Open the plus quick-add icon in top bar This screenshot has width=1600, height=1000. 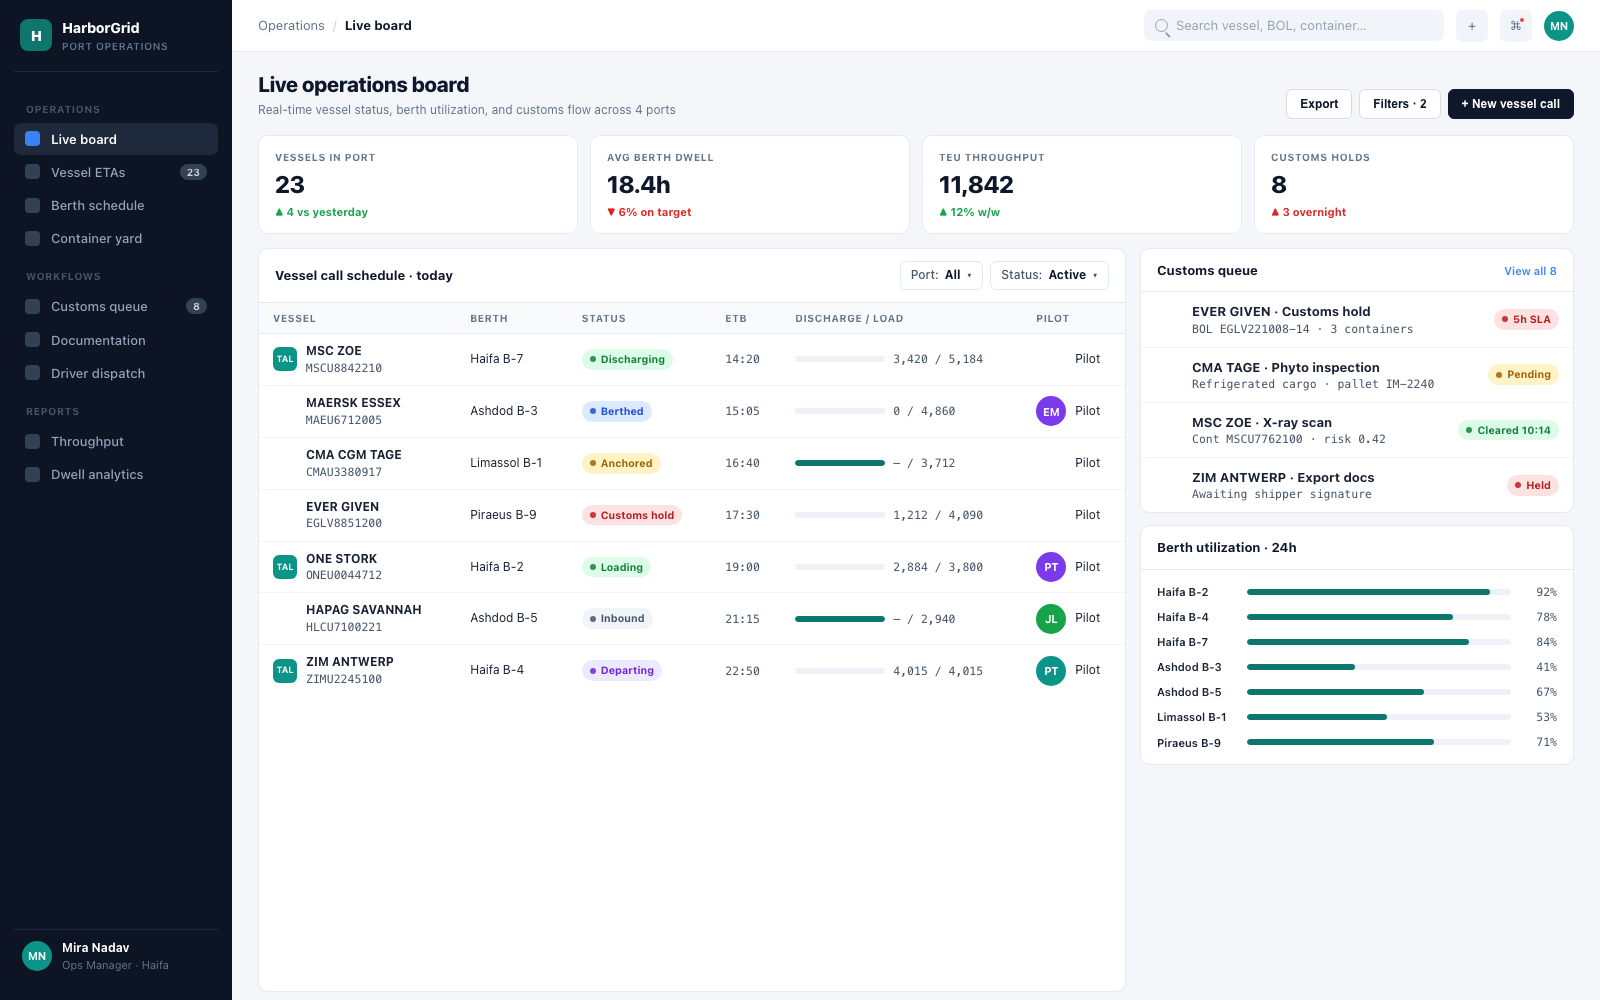tap(1472, 26)
